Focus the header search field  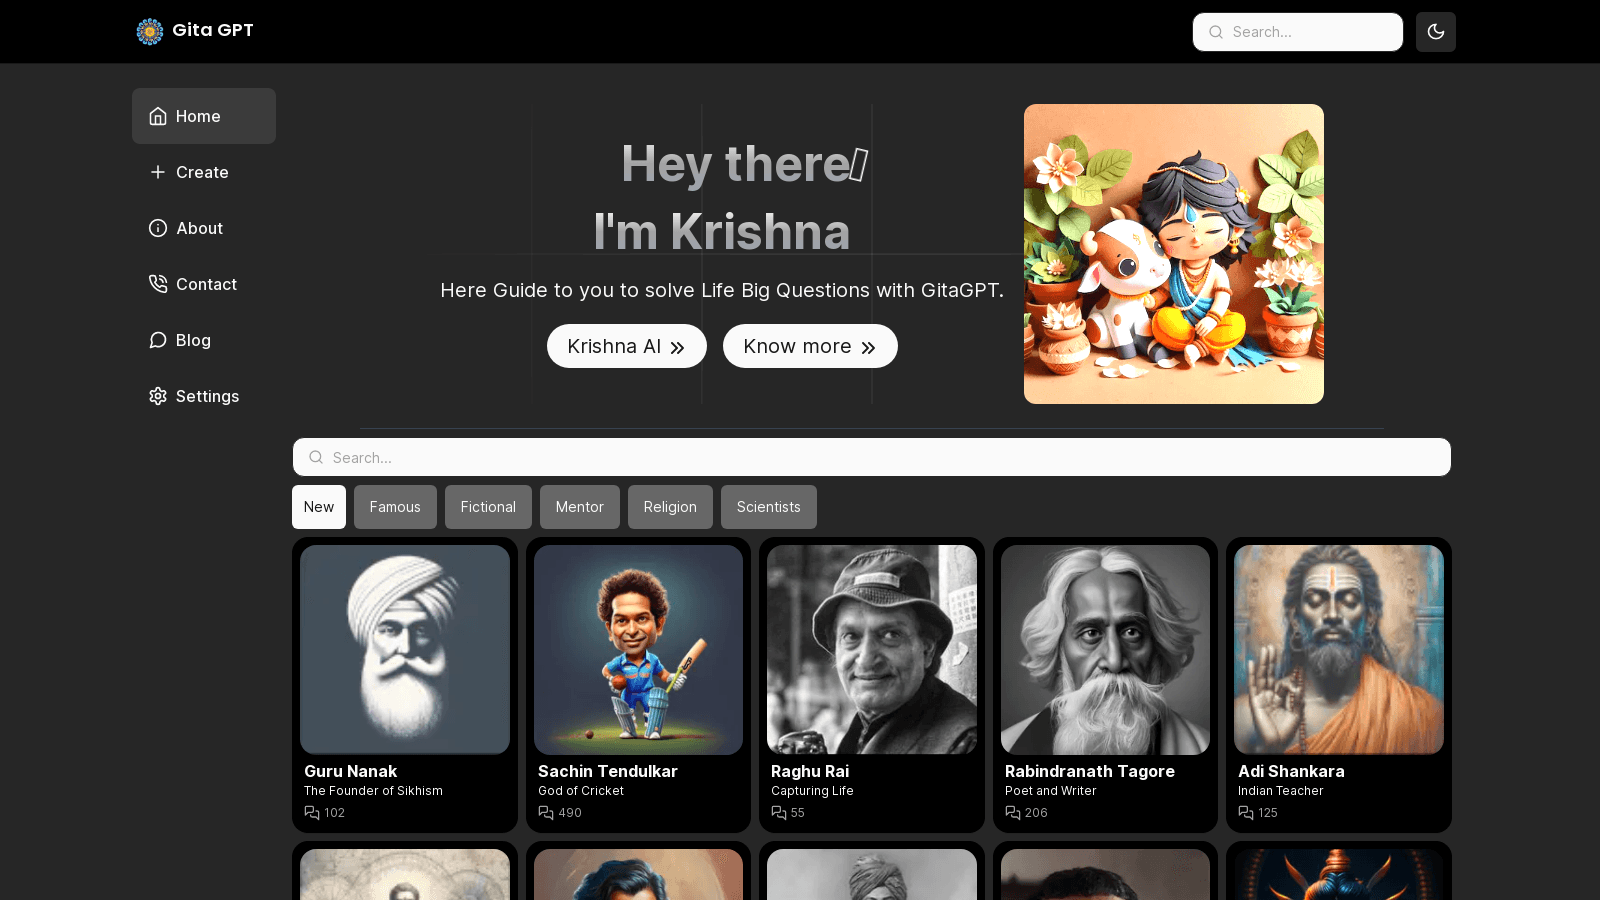[x=1298, y=32]
